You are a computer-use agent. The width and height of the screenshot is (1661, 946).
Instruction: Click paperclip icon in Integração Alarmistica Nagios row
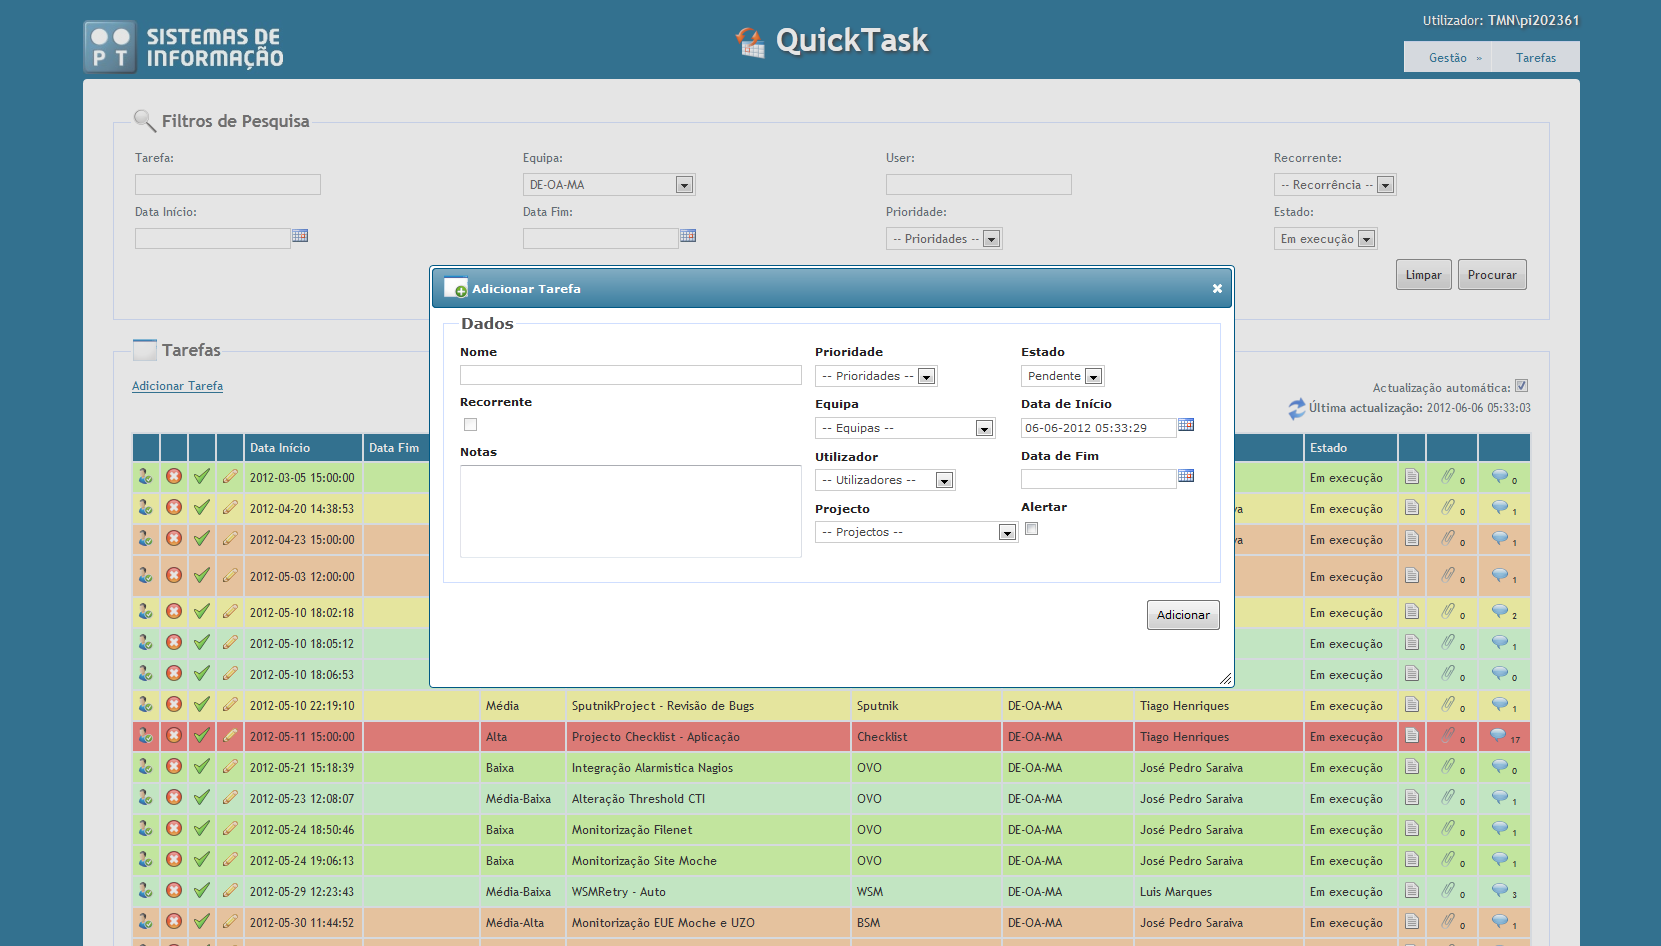pyautogui.click(x=1448, y=766)
